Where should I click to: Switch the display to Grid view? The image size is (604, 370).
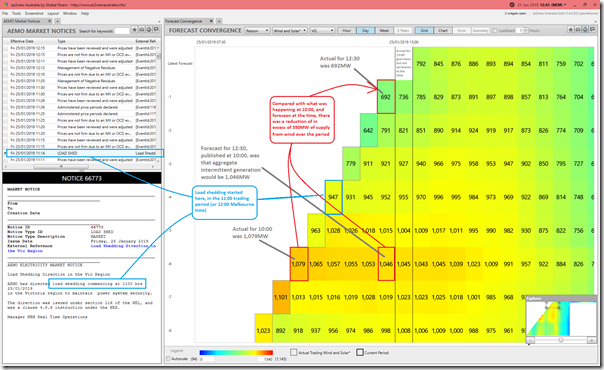point(424,30)
